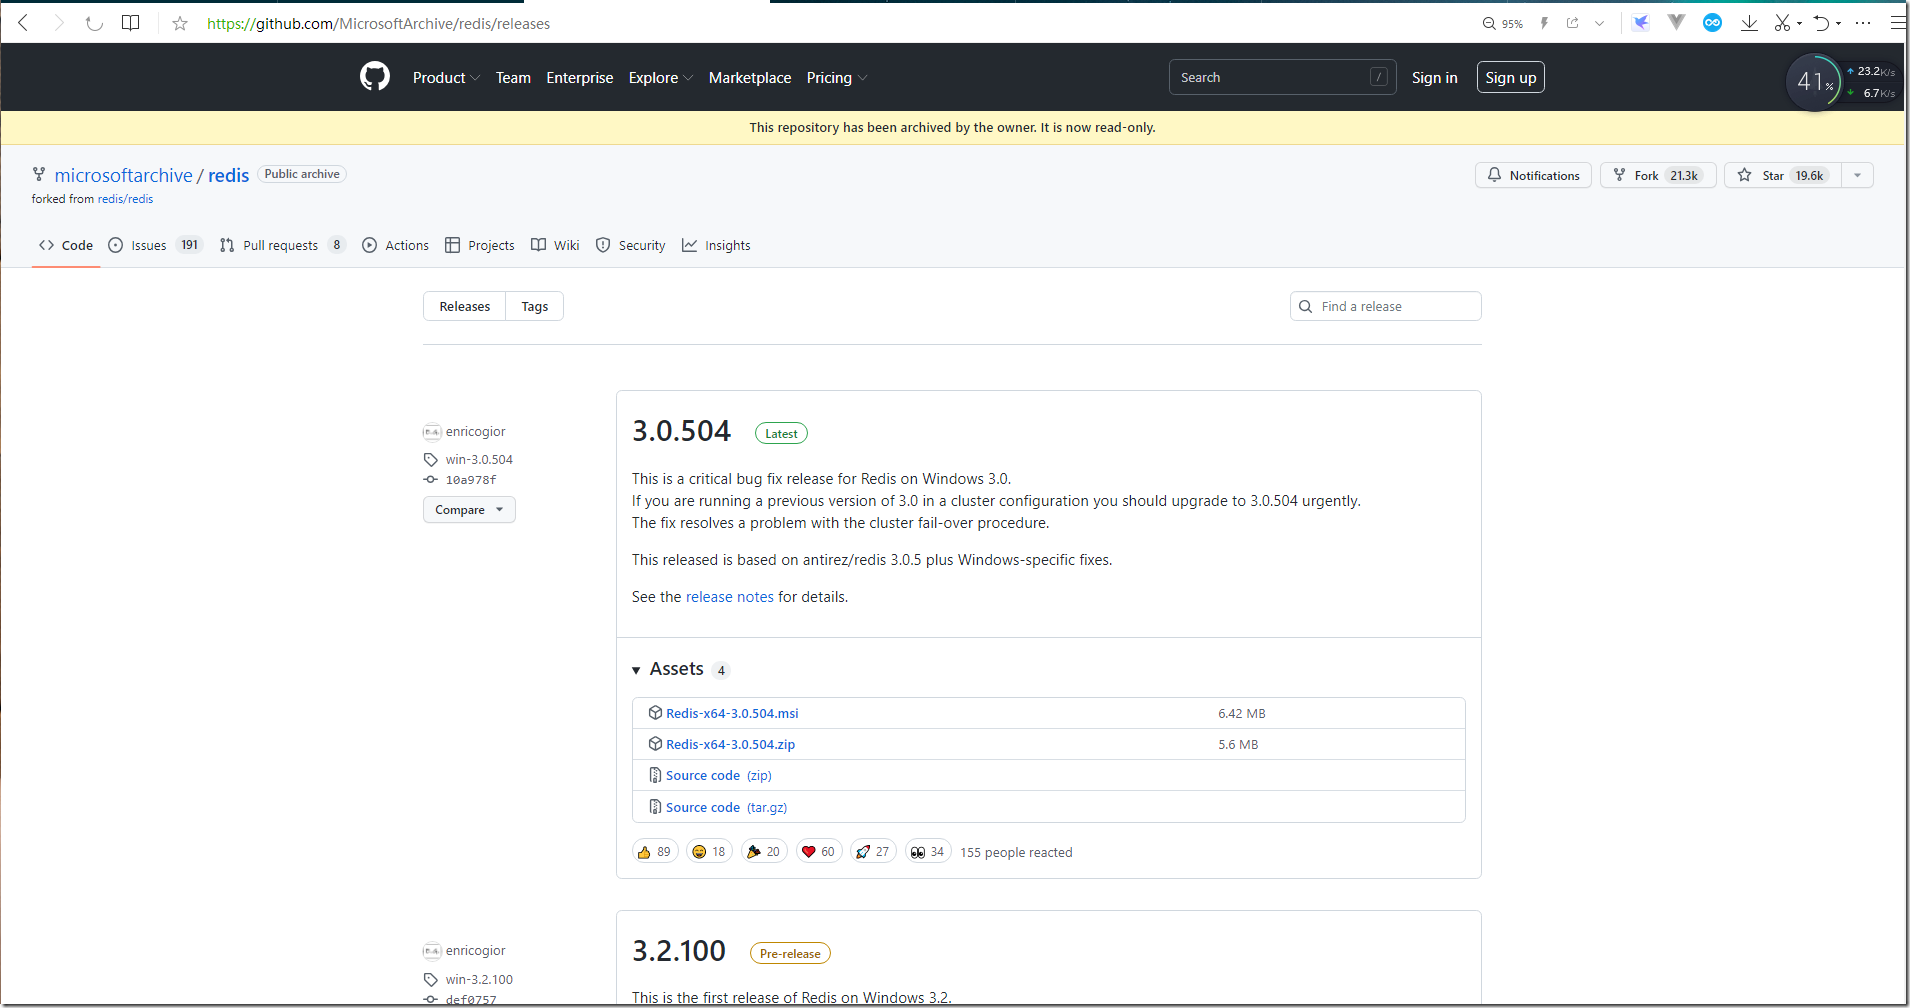Bookmark the page with the star icon

[x=180, y=23]
